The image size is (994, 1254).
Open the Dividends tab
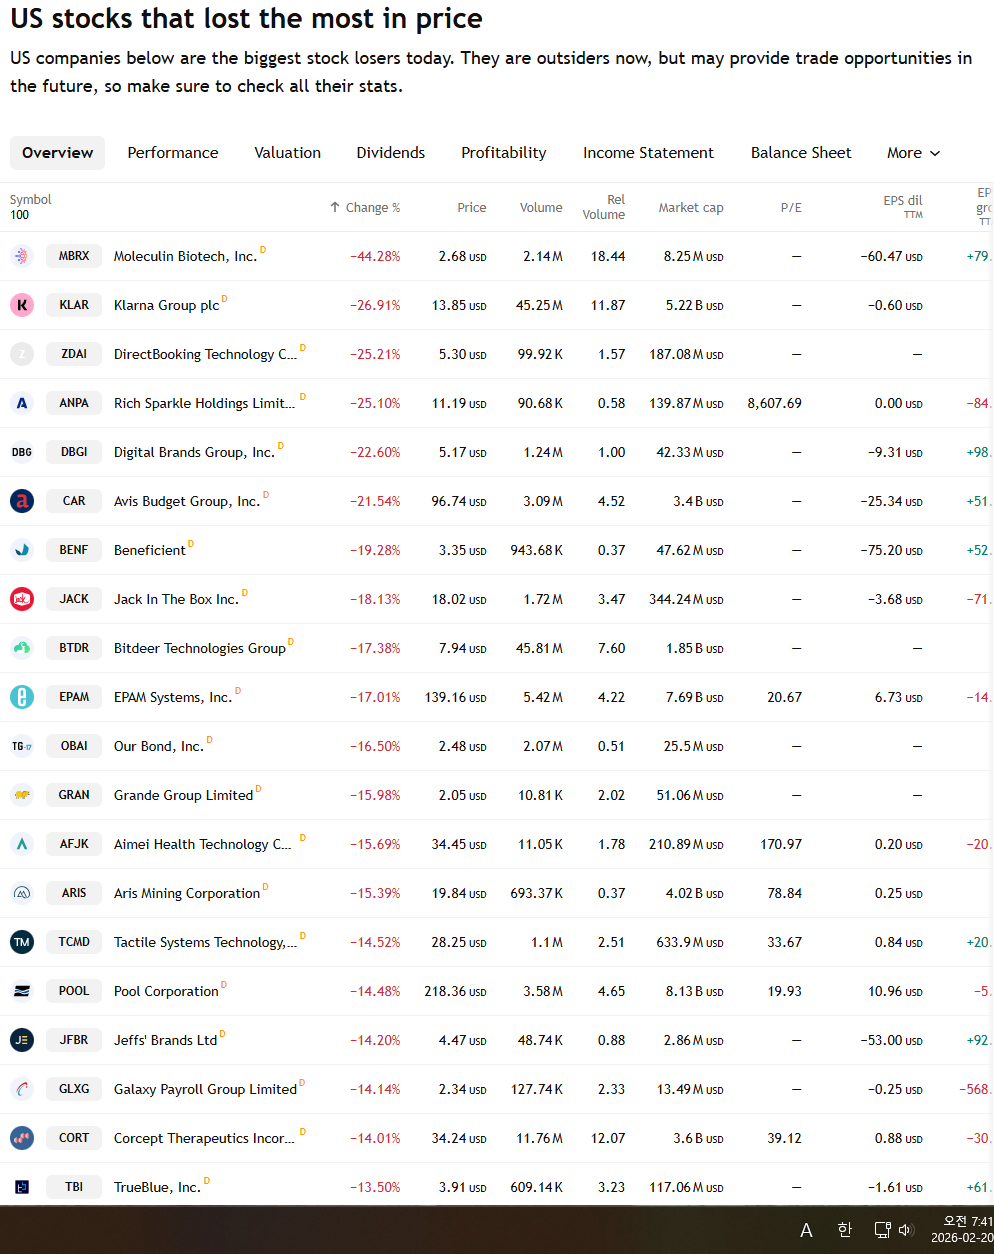(x=391, y=153)
